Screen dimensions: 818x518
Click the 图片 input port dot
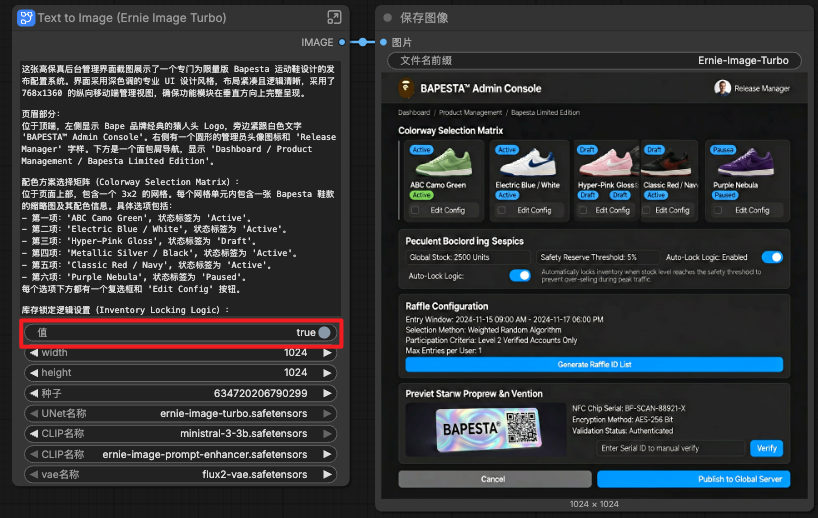pos(382,42)
